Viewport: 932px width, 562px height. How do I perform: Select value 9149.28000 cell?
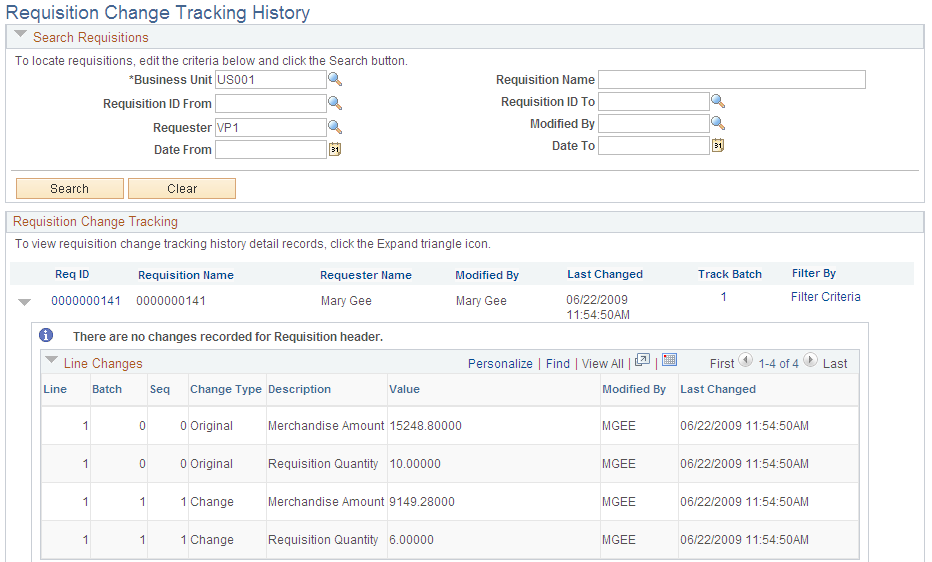tap(422, 502)
